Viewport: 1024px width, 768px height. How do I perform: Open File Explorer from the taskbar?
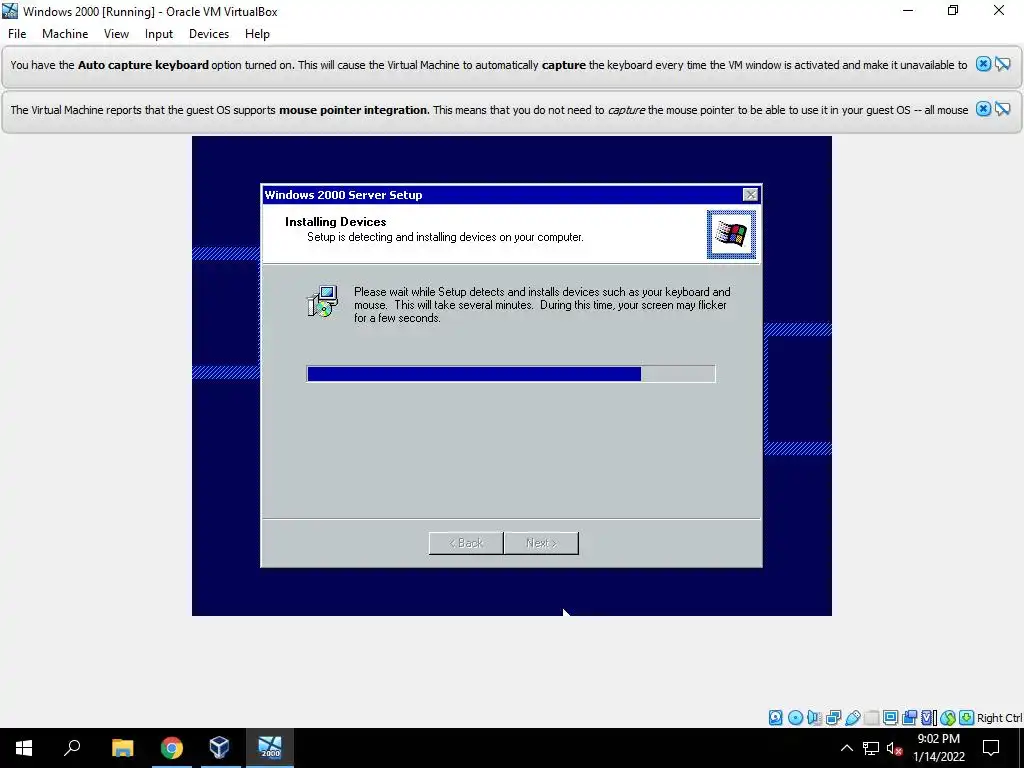pos(122,748)
